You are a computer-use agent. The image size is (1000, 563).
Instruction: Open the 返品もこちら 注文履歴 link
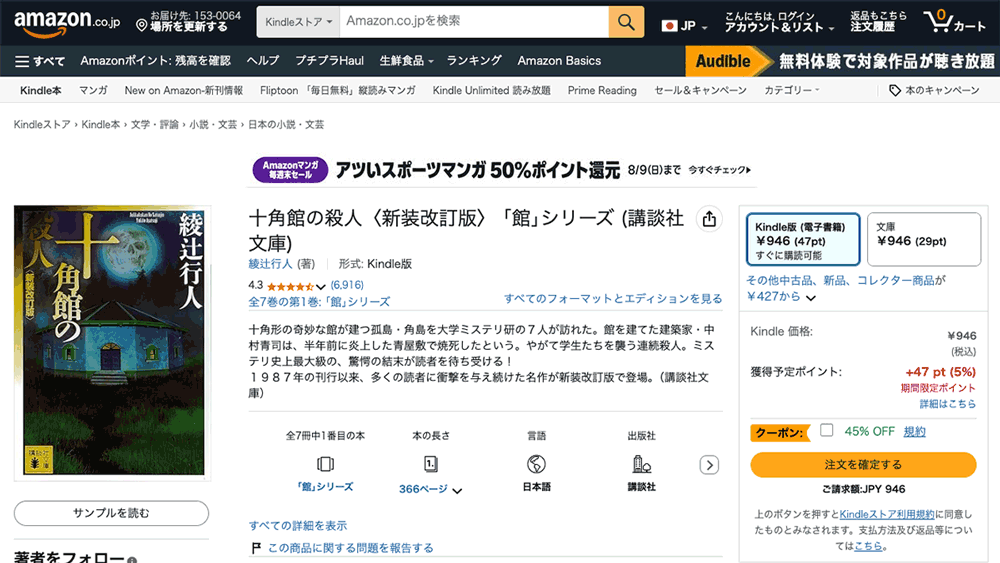click(x=878, y=22)
